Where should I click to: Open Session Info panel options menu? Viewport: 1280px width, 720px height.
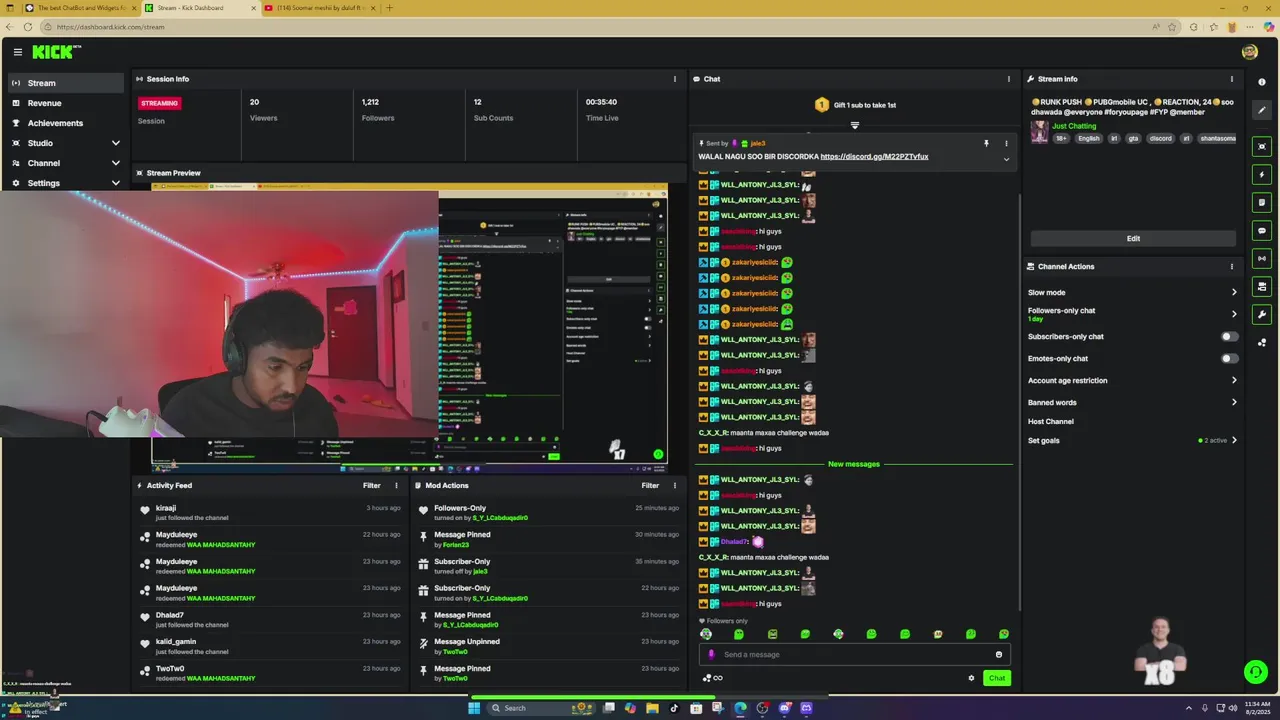tap(674, 79)
